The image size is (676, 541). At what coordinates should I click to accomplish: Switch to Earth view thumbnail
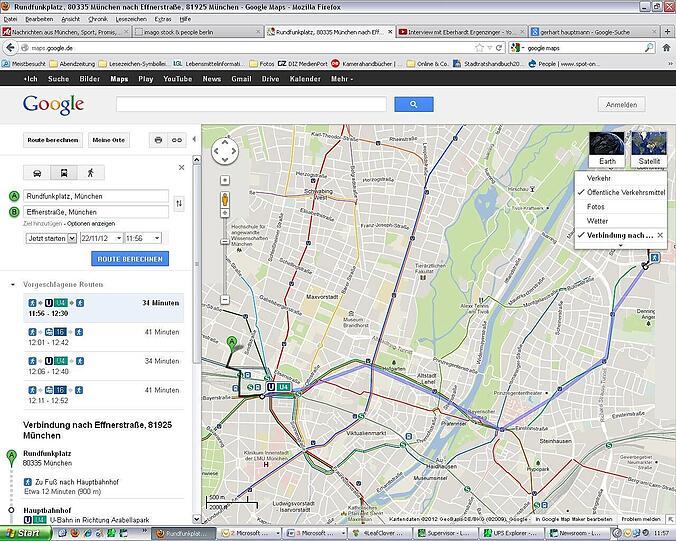pyautogui.click(x=607, y=149)
